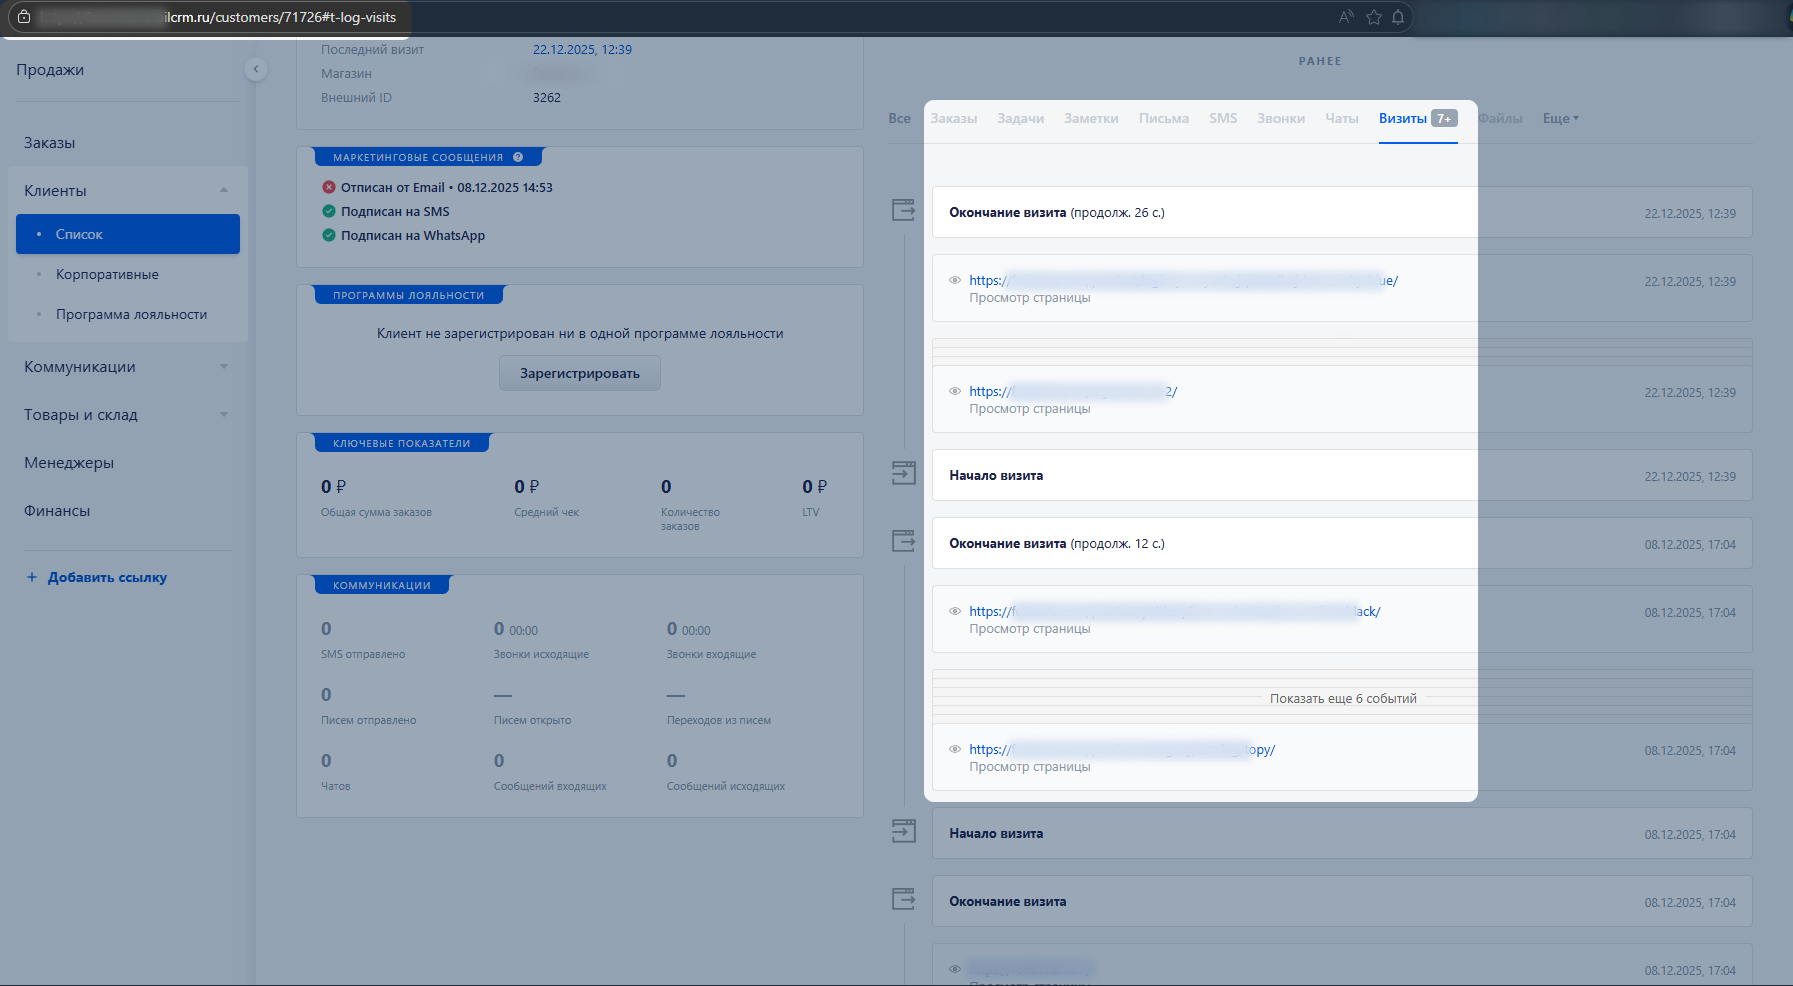Click the eye icon on the 'ack/' page view
1793x986 pixels.
[x=955, y=611]
